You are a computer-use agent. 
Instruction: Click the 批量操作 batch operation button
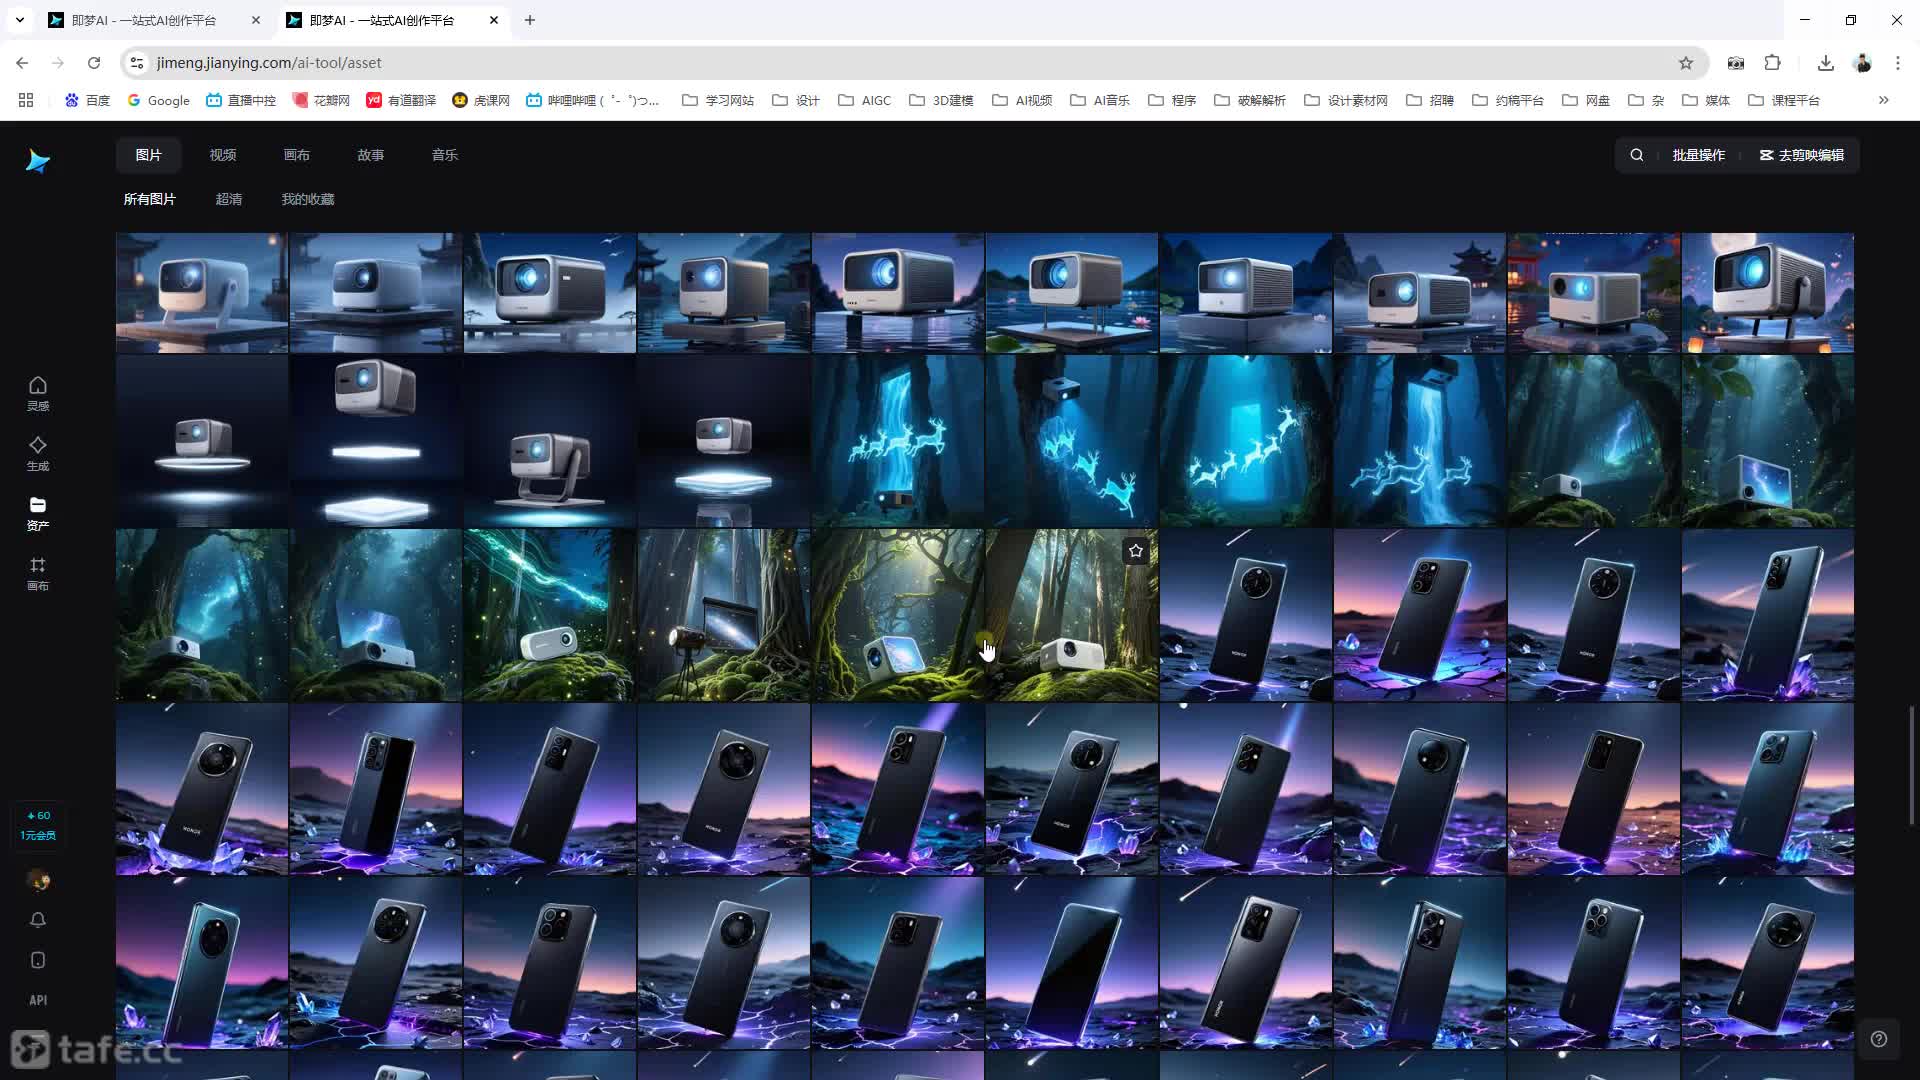point(1698,155)
